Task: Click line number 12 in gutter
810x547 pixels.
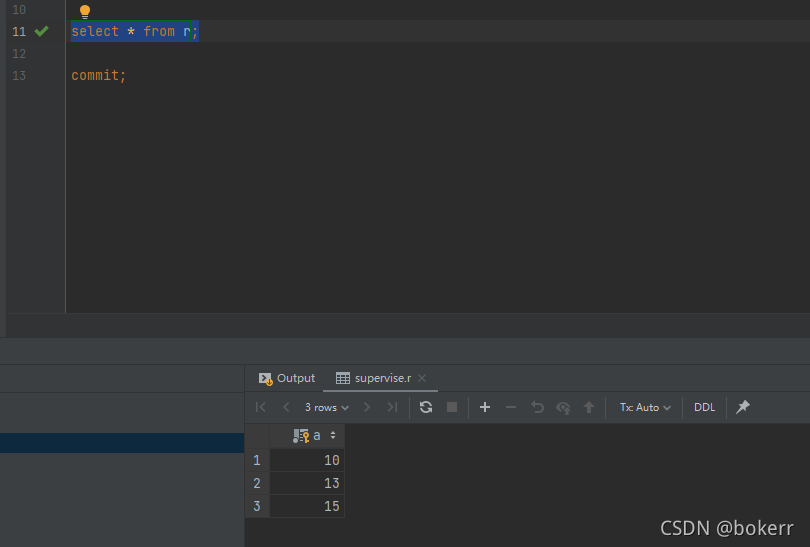Action: (x=19, y=54)
